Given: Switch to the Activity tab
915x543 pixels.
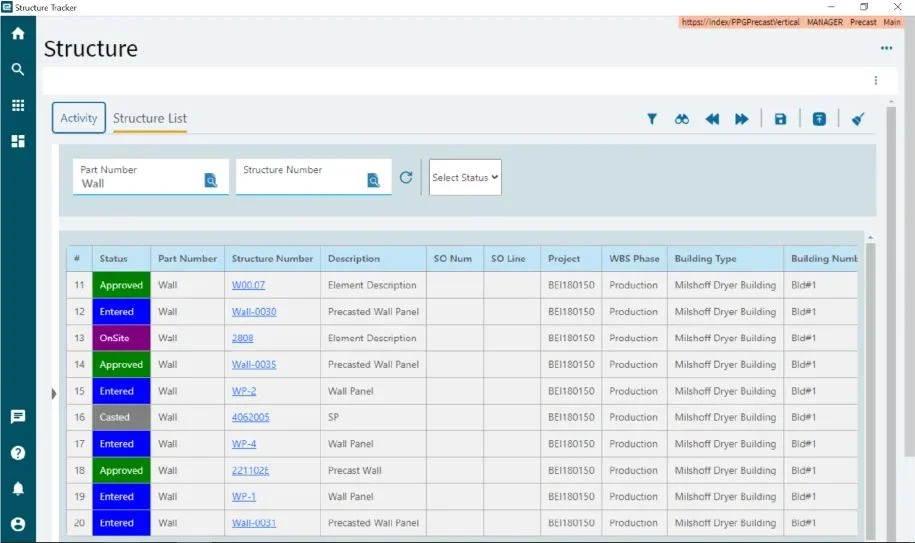Looking at the screenshot, I should click(x=79, y=118).
